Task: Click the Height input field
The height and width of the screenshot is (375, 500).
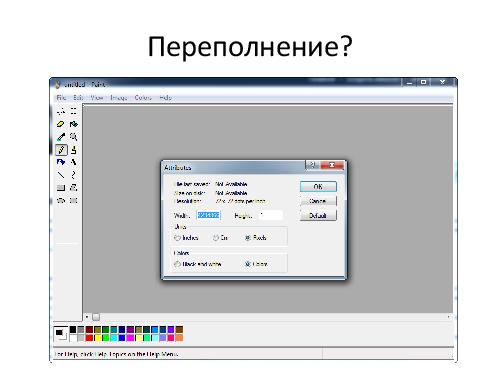Action: click(x=271, y=215)
